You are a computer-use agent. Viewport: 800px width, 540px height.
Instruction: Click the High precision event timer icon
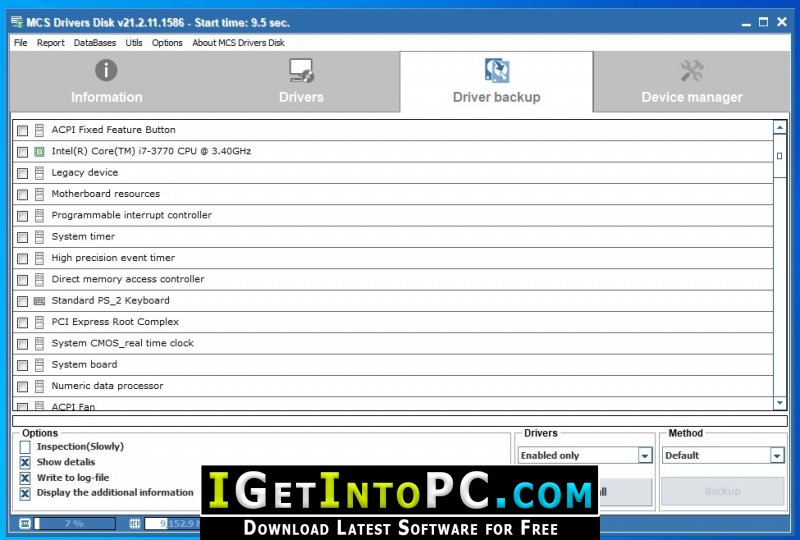click(x=39, y=258)
